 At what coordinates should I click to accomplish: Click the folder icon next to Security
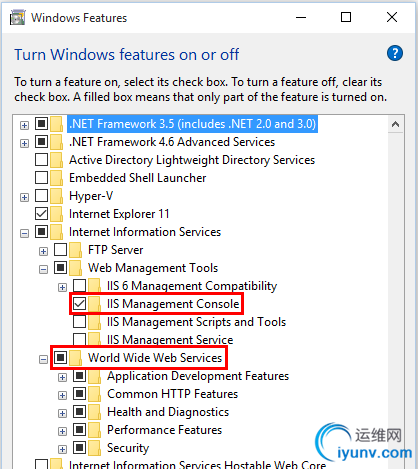click(x=95, y=448)
